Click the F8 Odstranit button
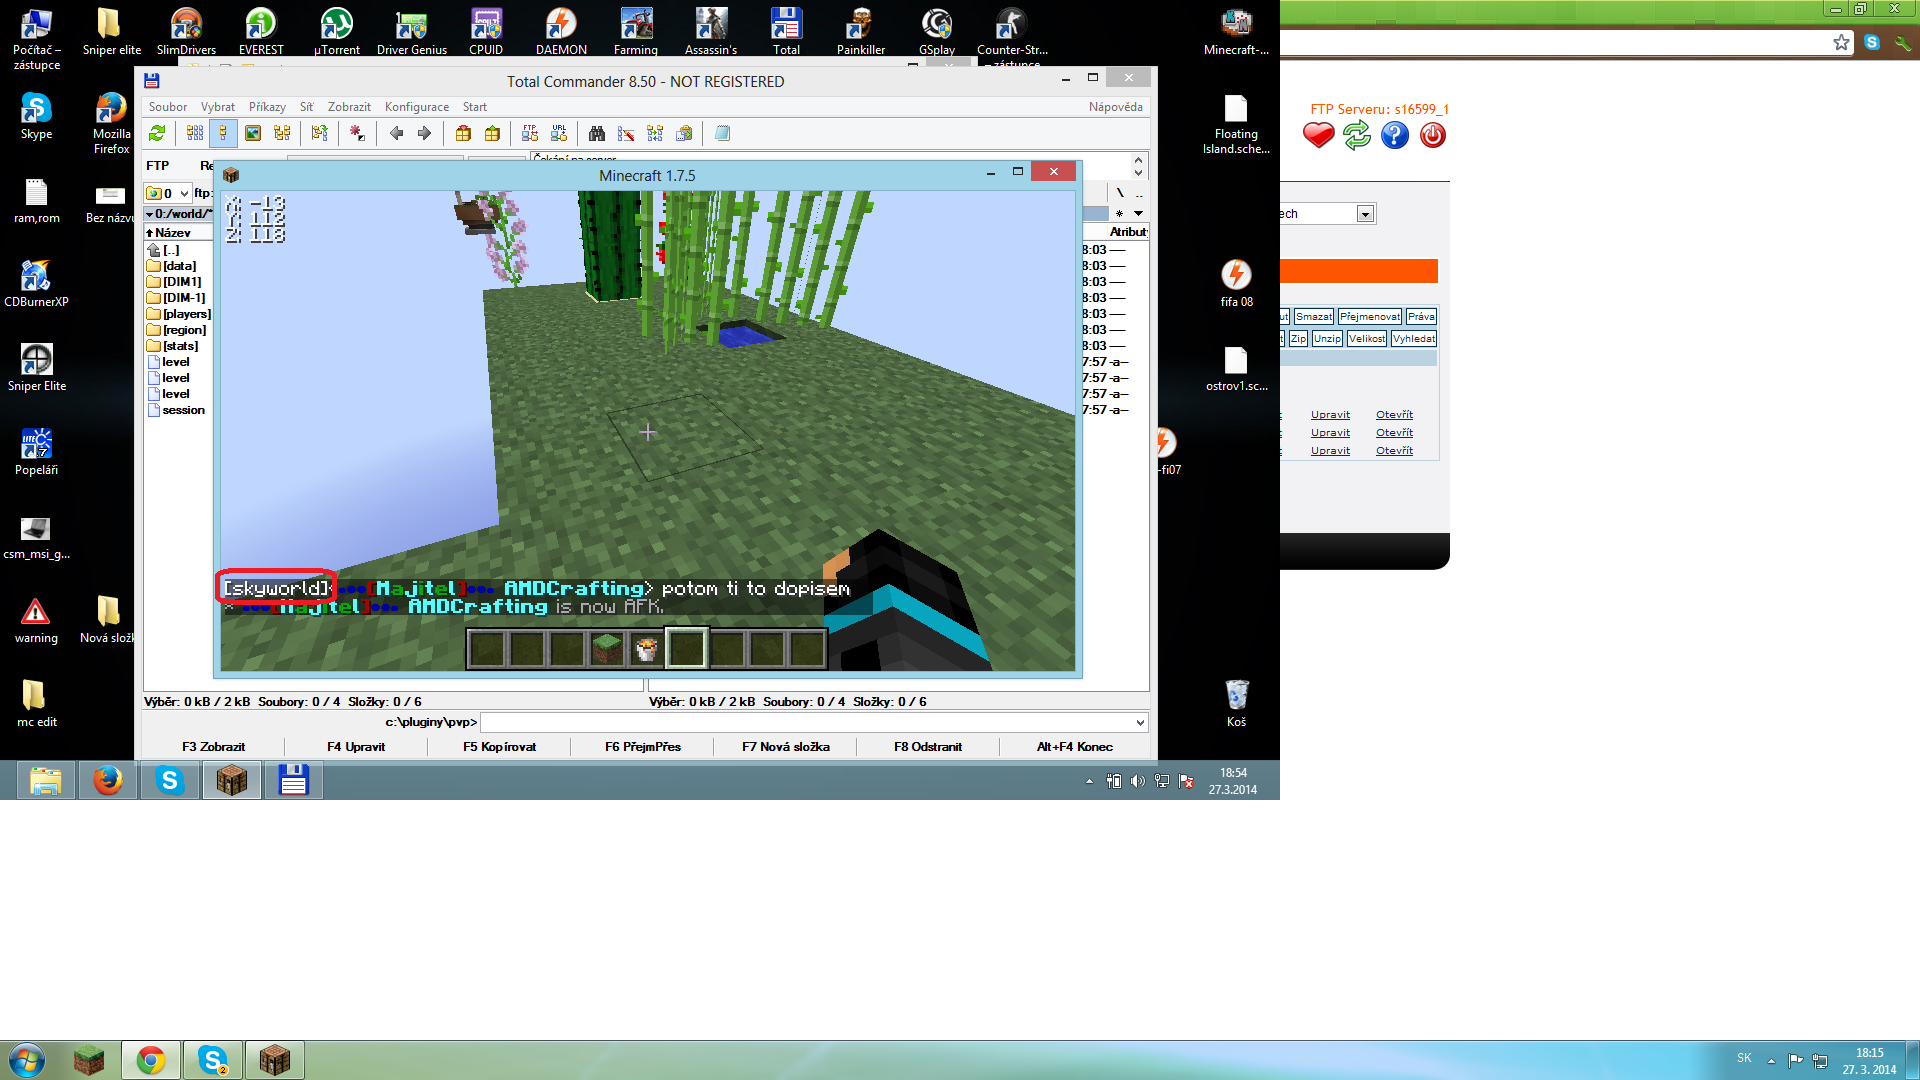1920x1080 pixels. coord(928,747)
